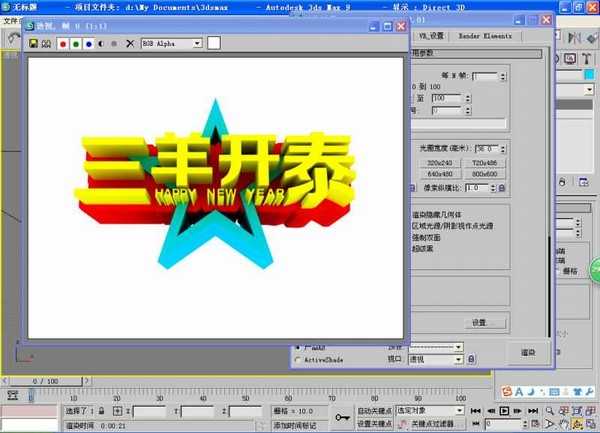Open the 文件 menu
The image size is (600, 433).
pos(11,21)
